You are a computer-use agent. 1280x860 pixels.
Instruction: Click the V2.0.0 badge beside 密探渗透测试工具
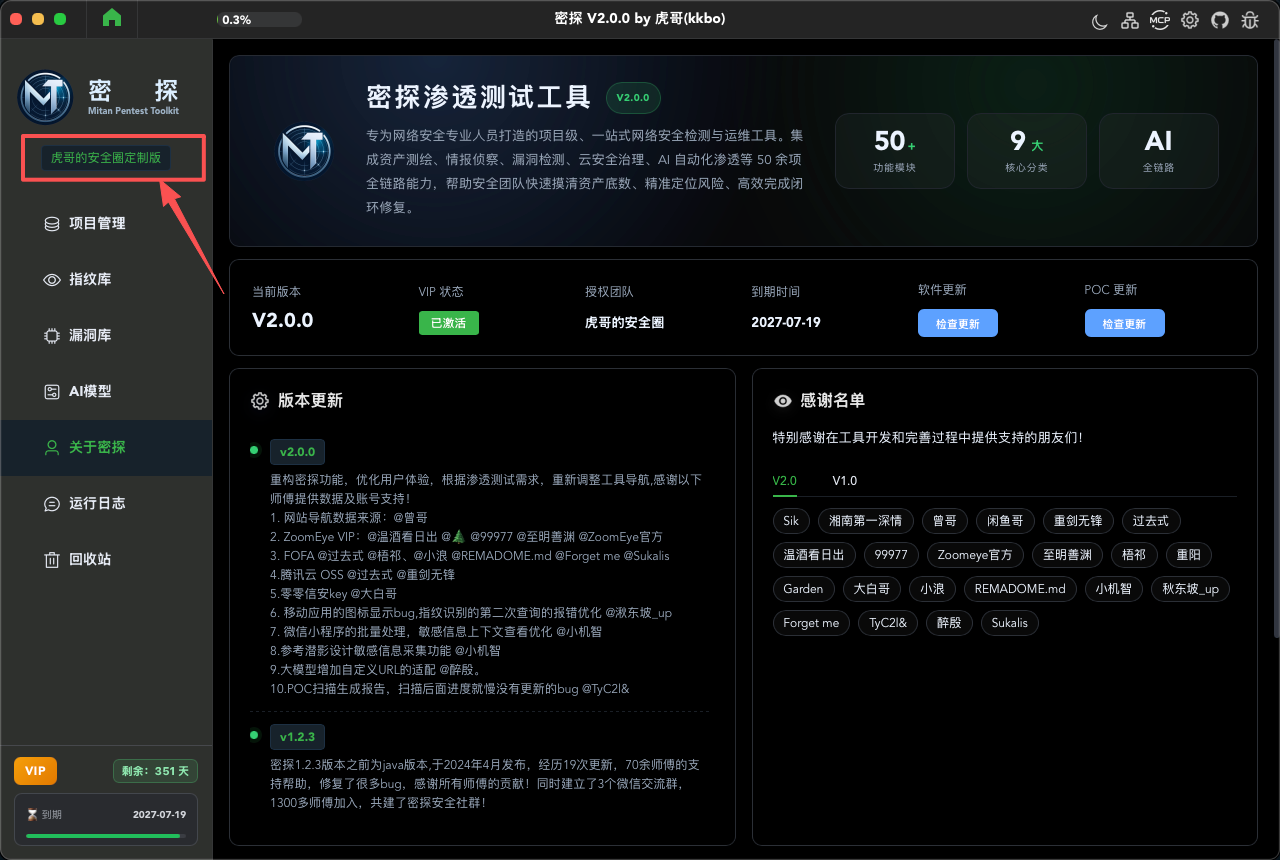(x=633, y=98)
